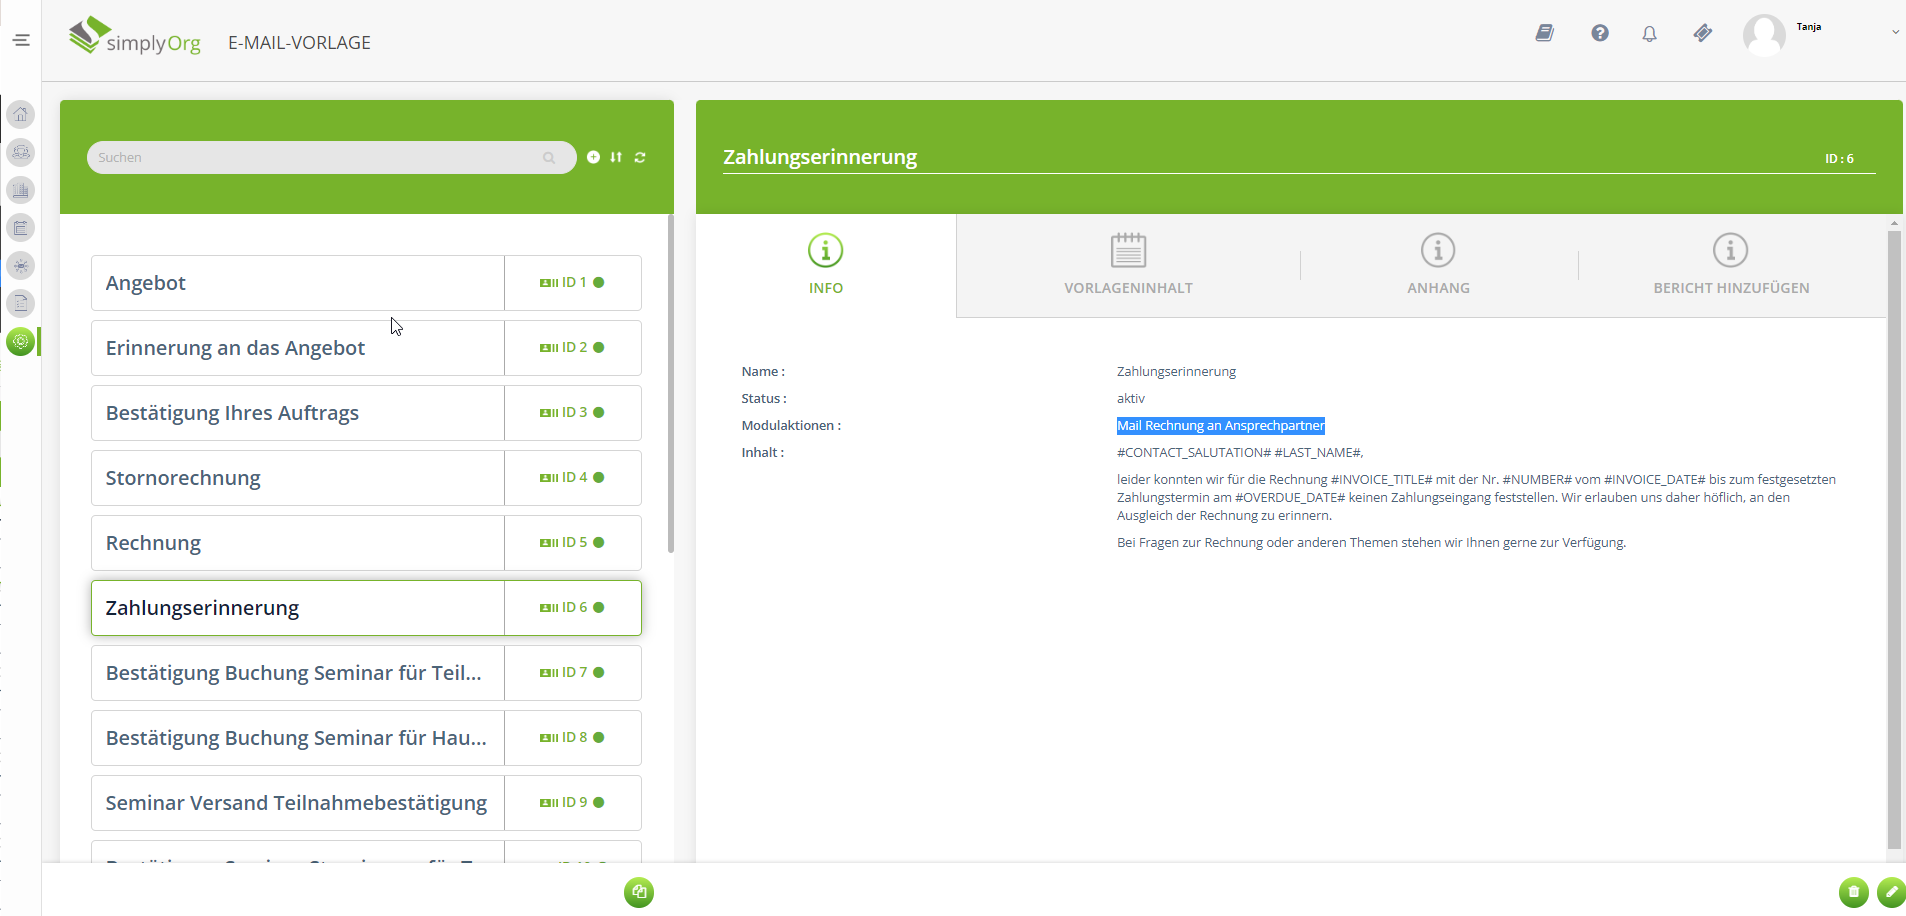Switch to the Vorlageninhalt tab
This screenshot has height=916, width=1906.
point(1128,265)
